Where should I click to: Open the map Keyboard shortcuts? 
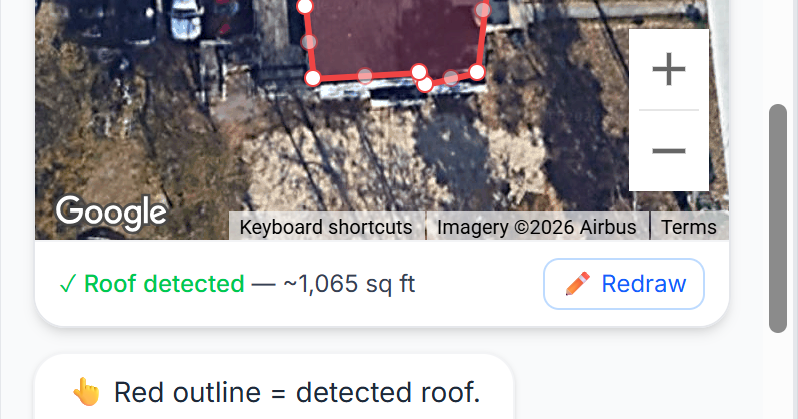(x=326, y=227)
